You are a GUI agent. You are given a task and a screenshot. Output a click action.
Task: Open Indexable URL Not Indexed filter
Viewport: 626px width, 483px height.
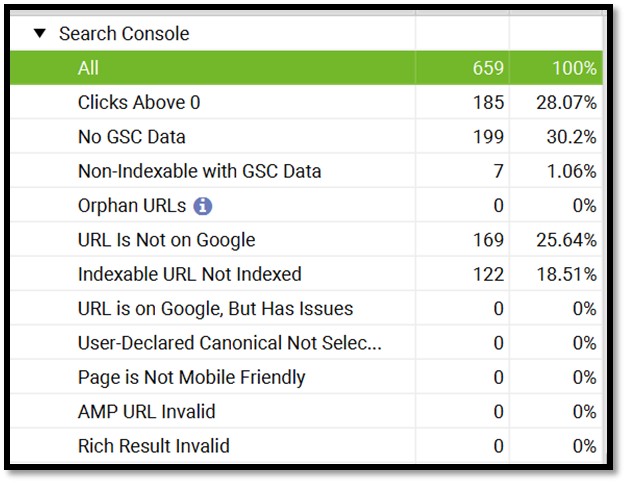point(306,274)
